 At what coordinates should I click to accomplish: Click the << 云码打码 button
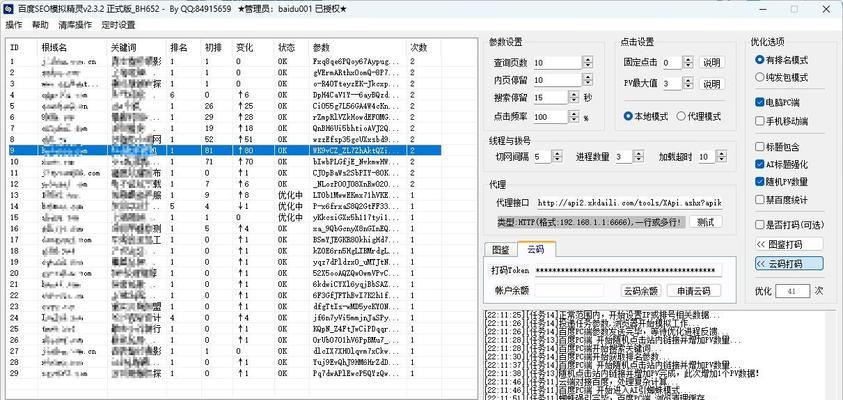(x=789, y=263)
